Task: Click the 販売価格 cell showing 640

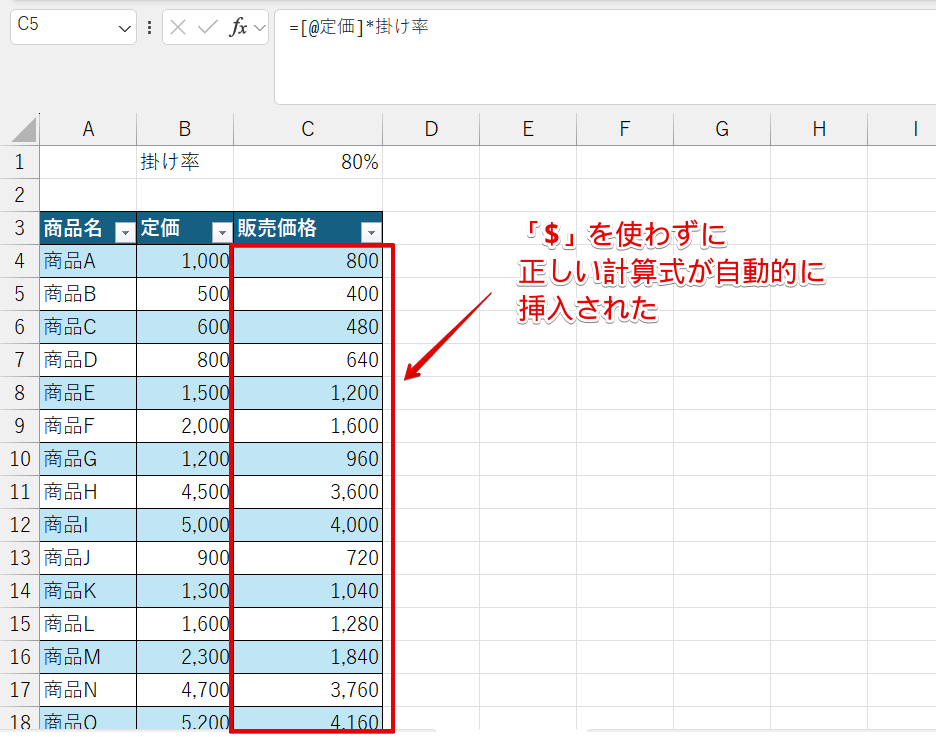Action: (308, 360)
